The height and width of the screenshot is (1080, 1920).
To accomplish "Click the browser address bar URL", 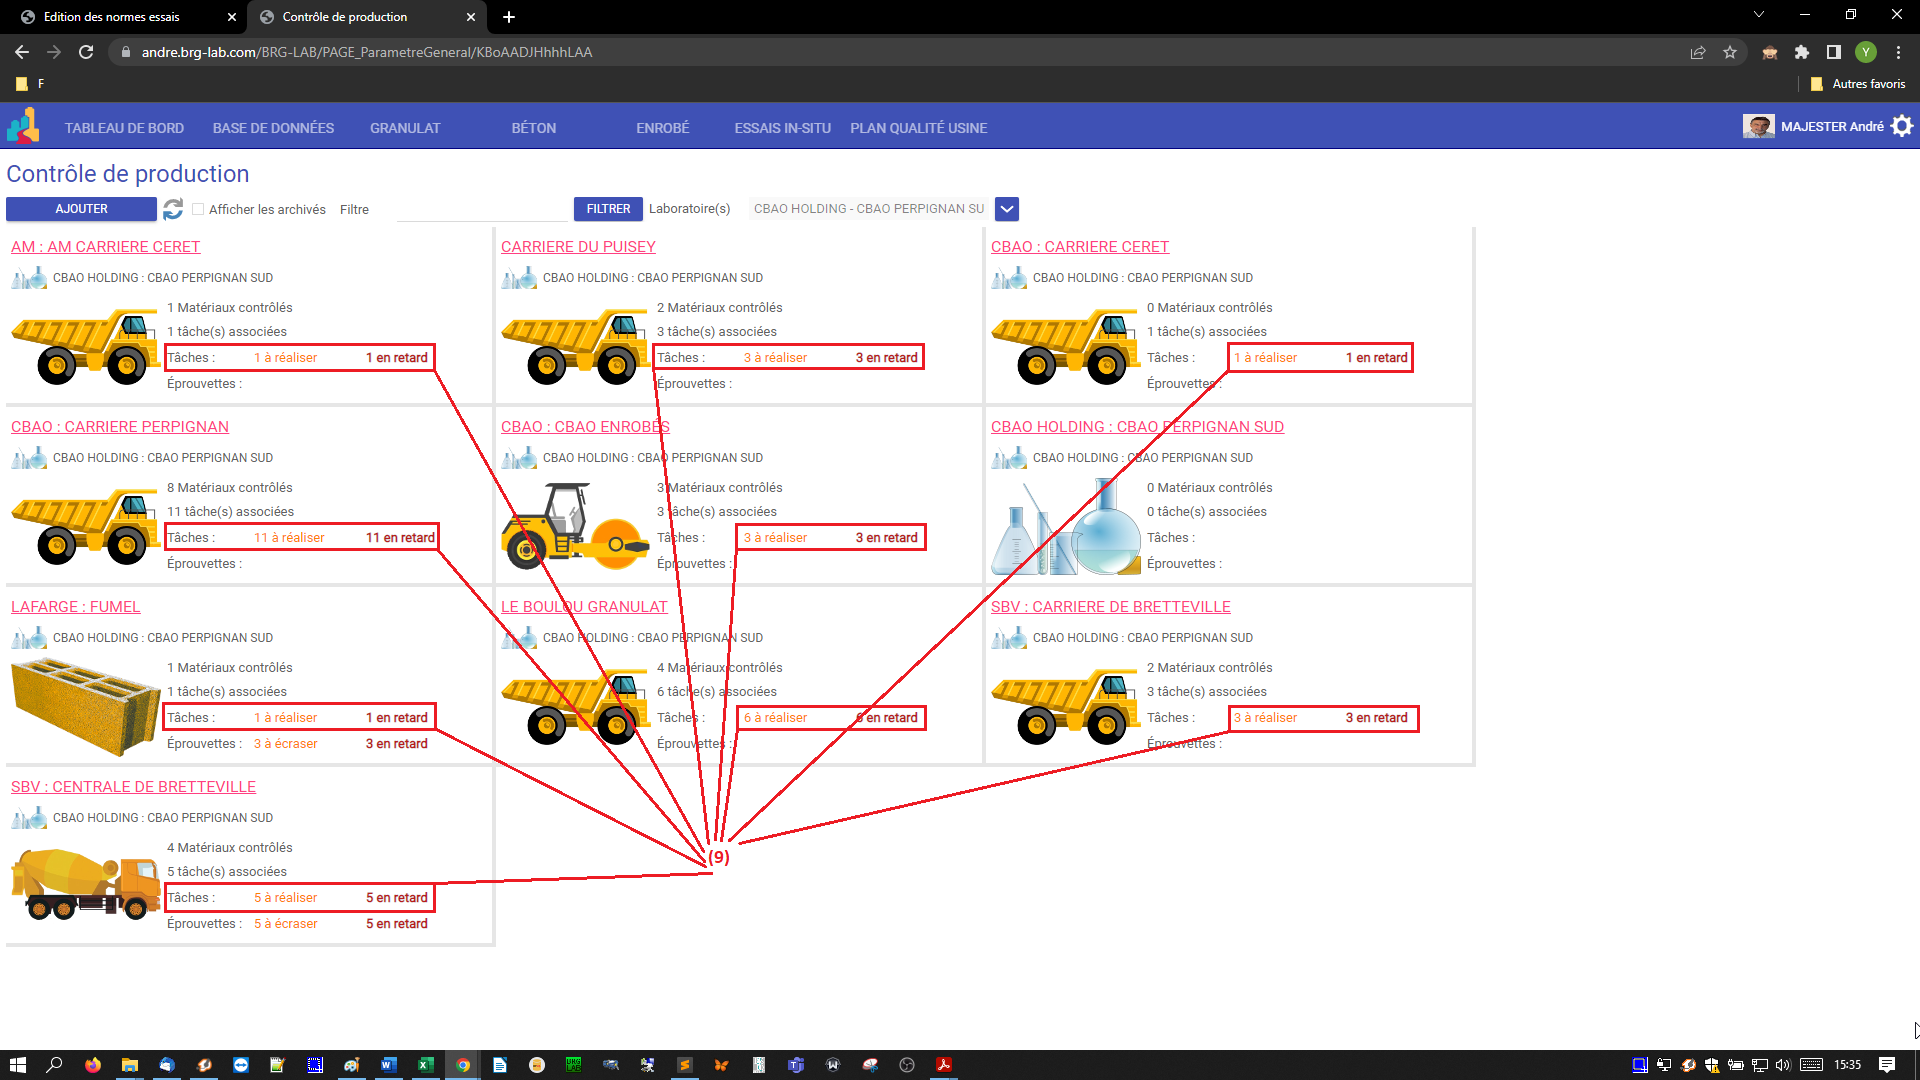I will click(367, 52).
